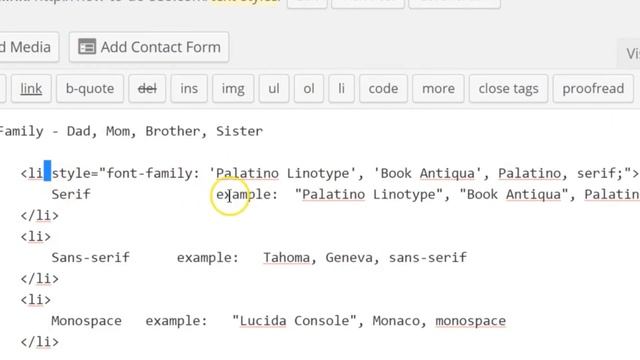Insert an image with the img button

pos(233,89)
